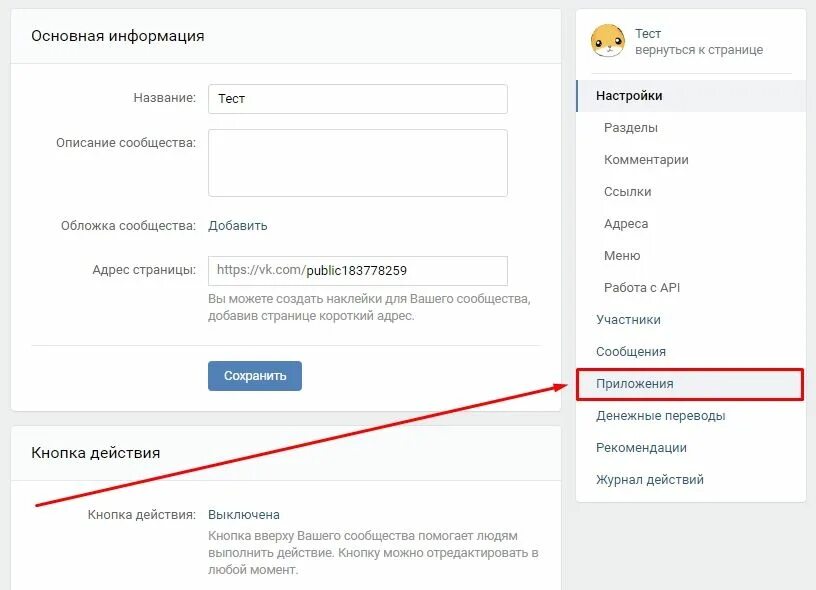Open Денежные переводы section
The width and height of the screenshot is (816, 590).
[660, 416]
